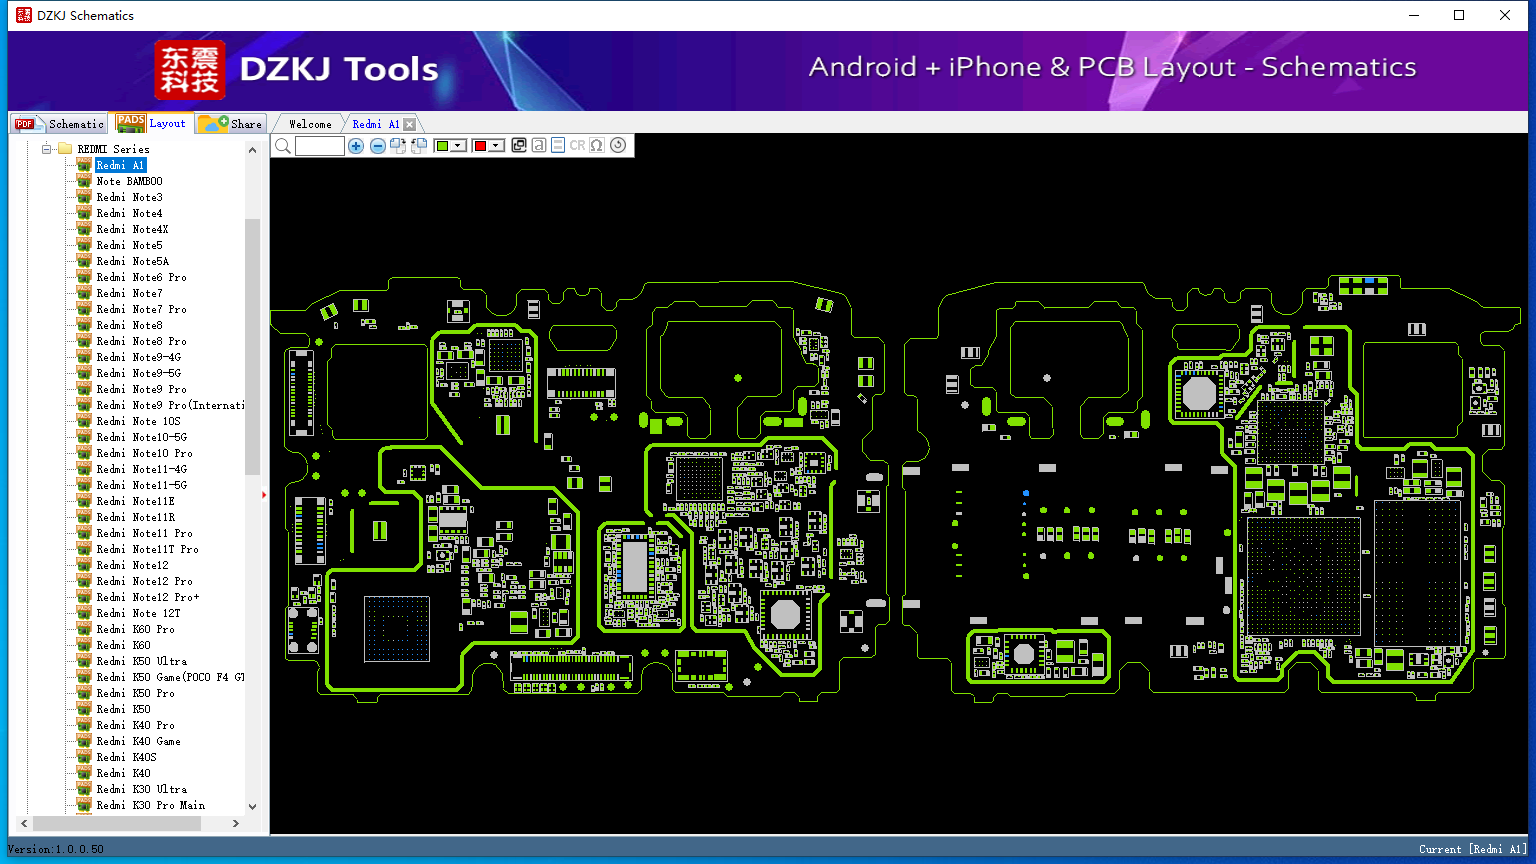This screenshot has height=864, width=1536.
Task: Select the PADS Layout tab
Action: click(151, 123)
